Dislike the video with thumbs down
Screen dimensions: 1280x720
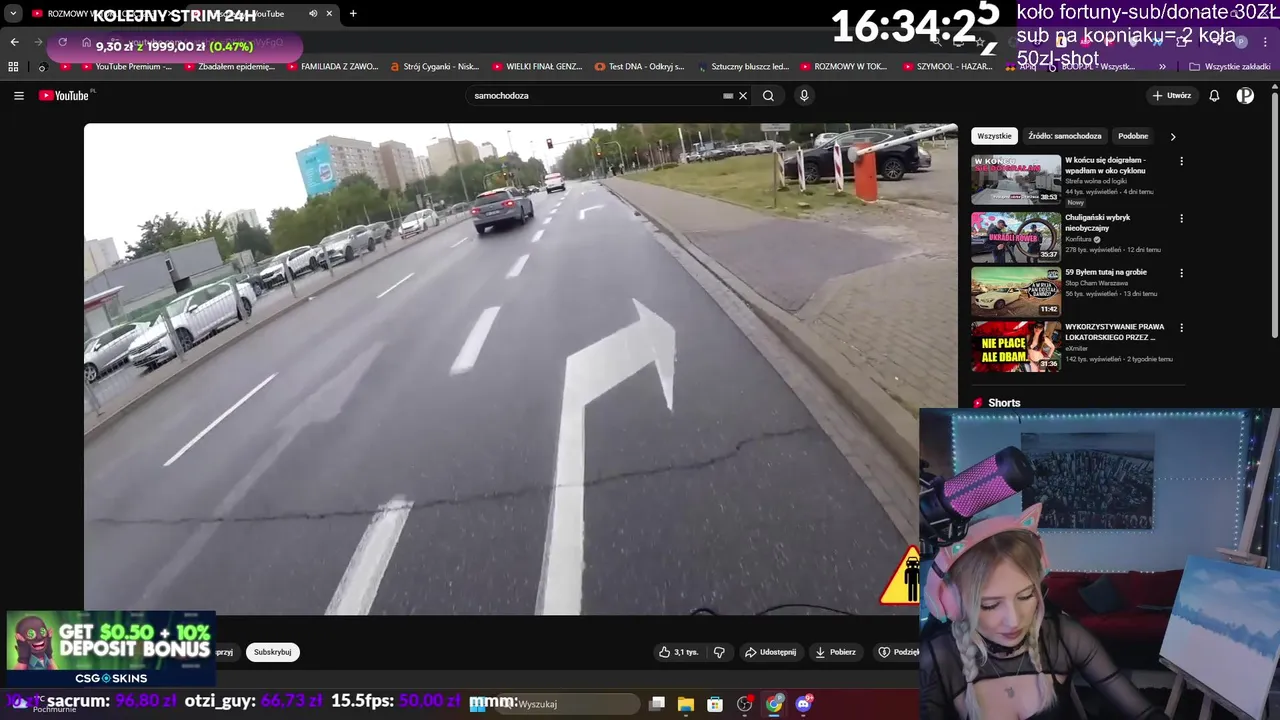point(719,652)
